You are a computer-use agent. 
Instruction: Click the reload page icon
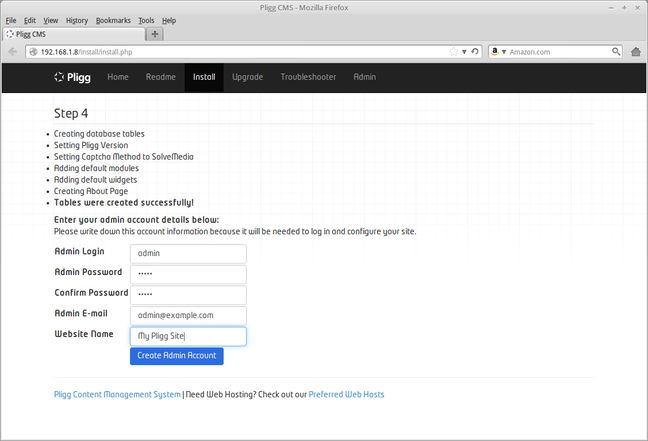475,52
